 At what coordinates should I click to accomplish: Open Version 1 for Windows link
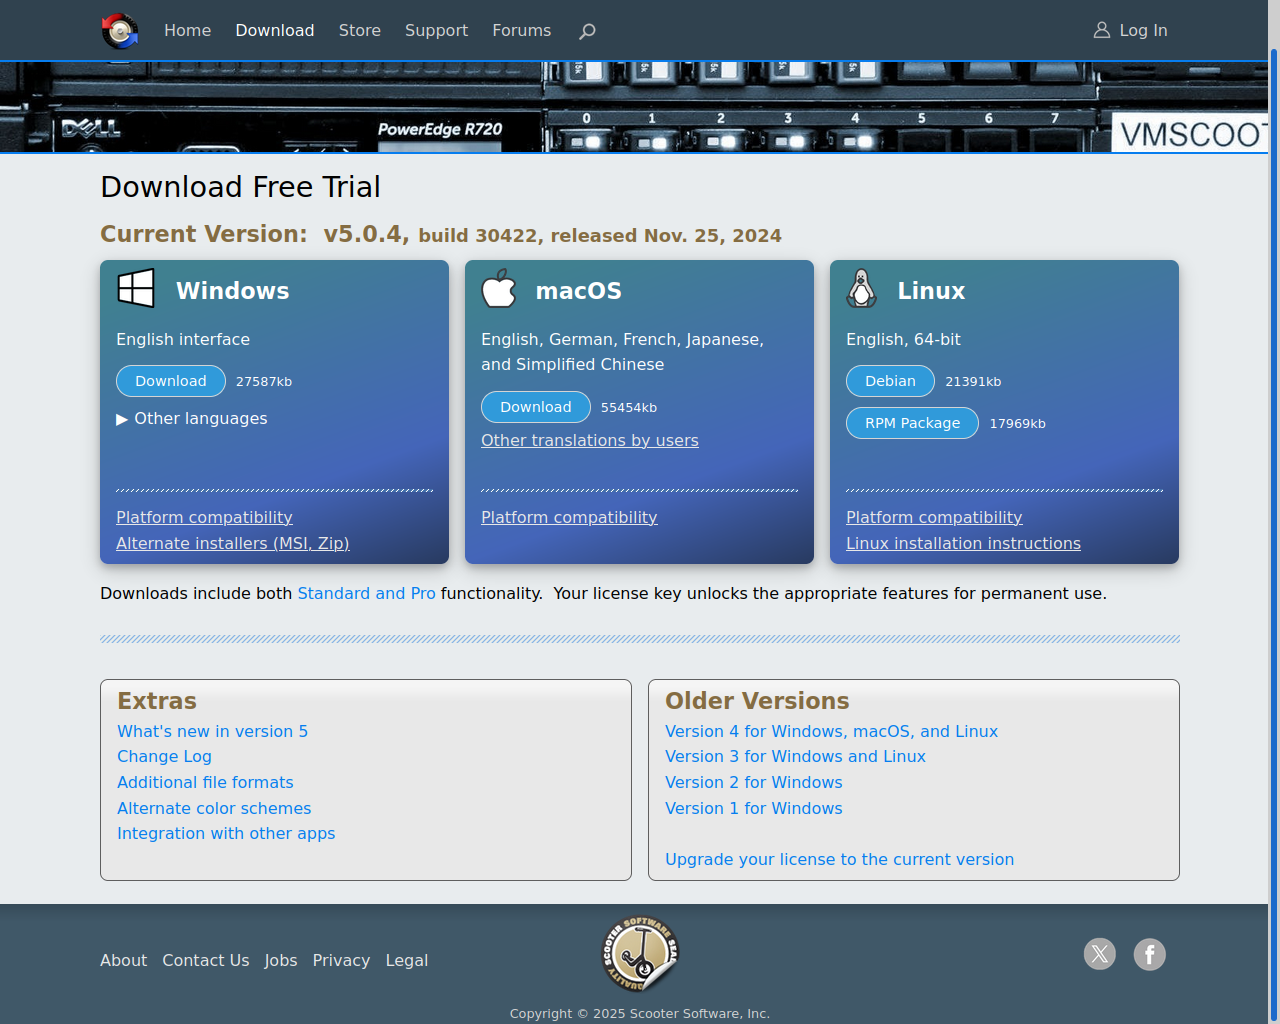pos(754,808)
